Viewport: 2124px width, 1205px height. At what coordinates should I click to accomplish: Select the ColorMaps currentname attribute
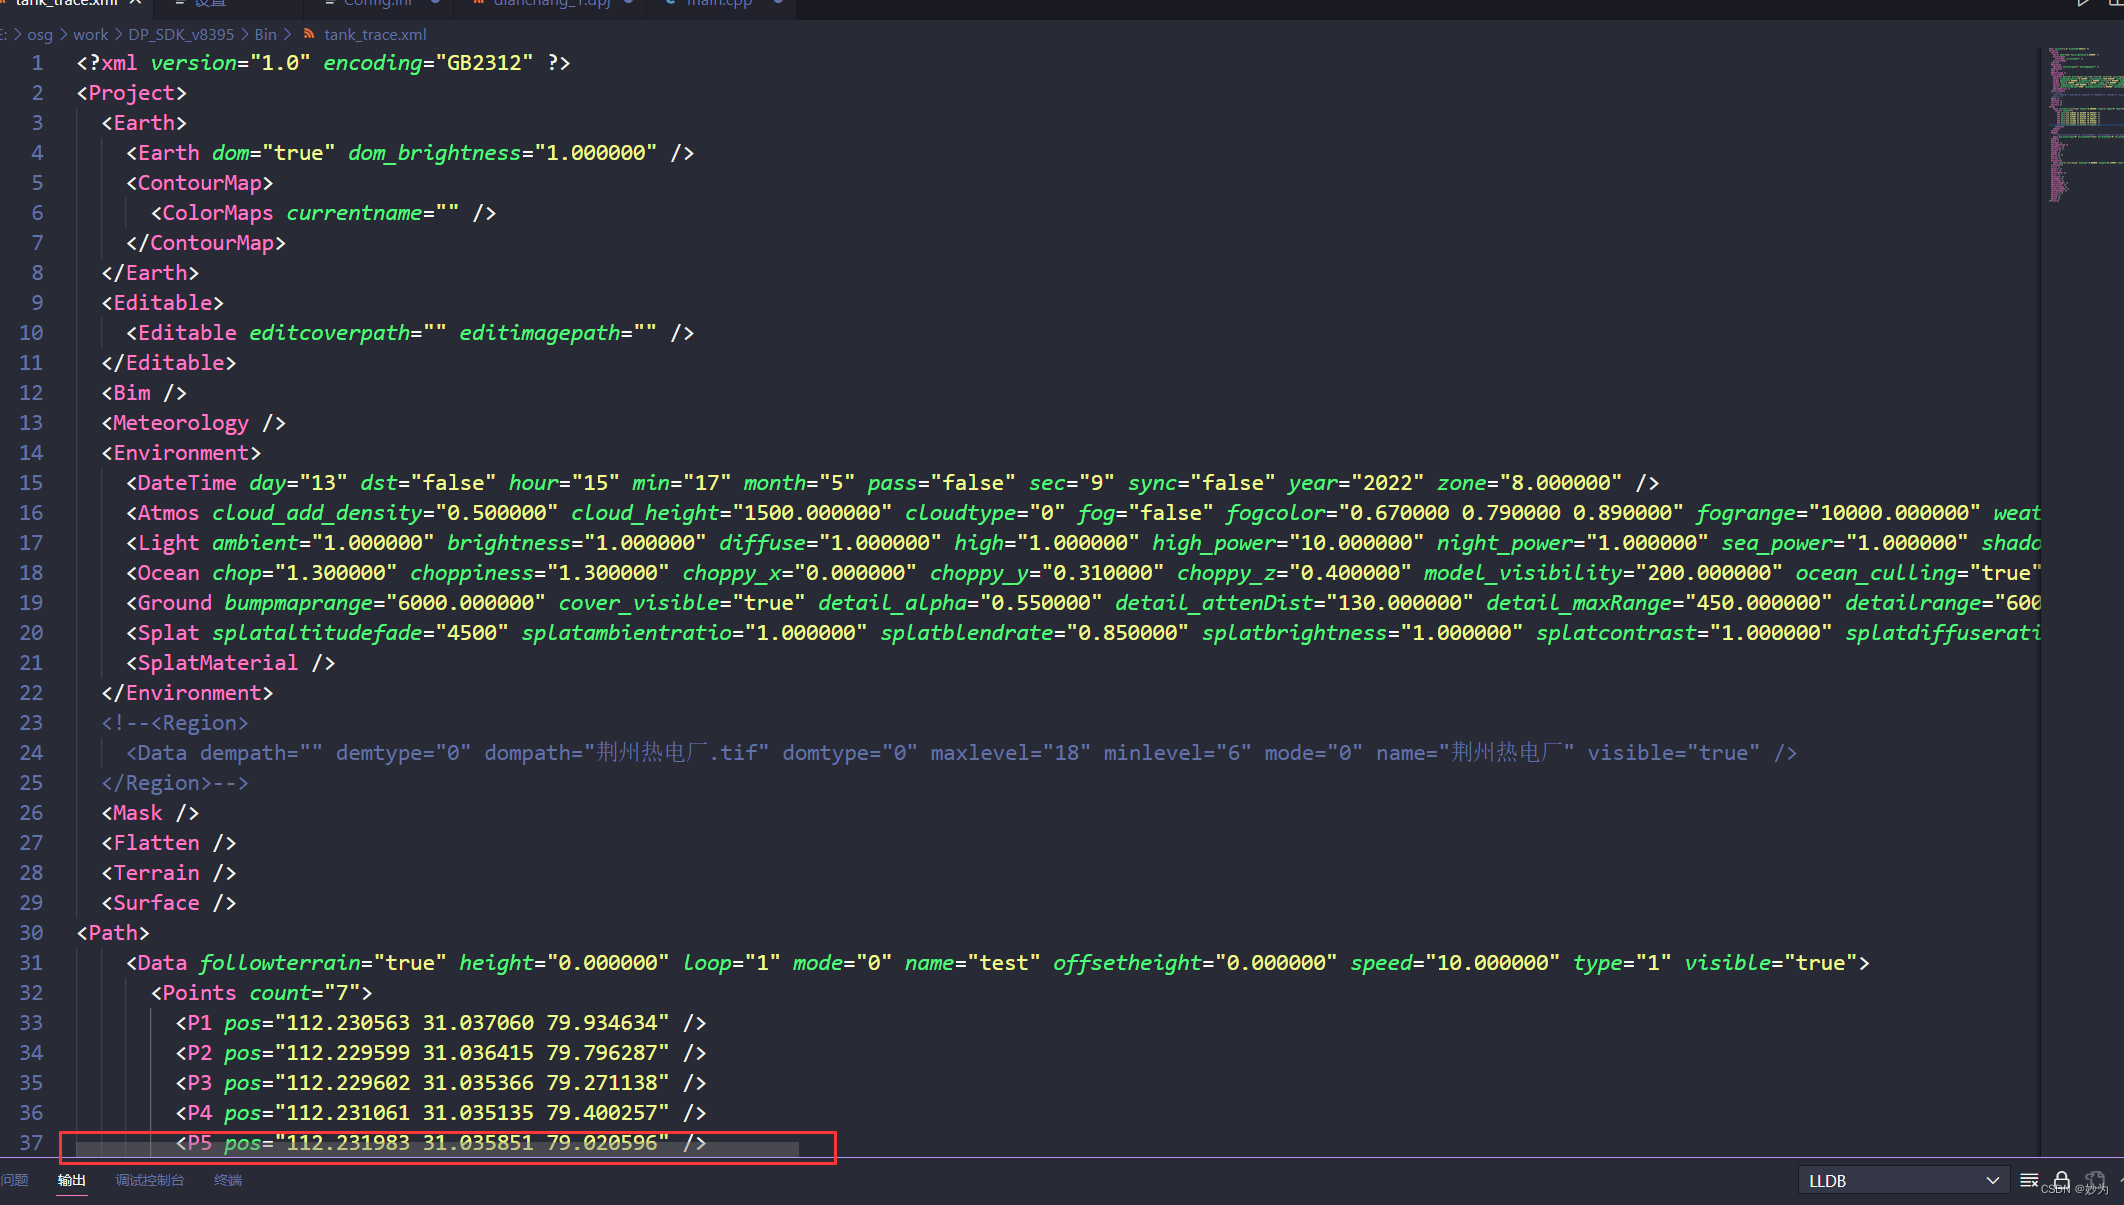373,213
